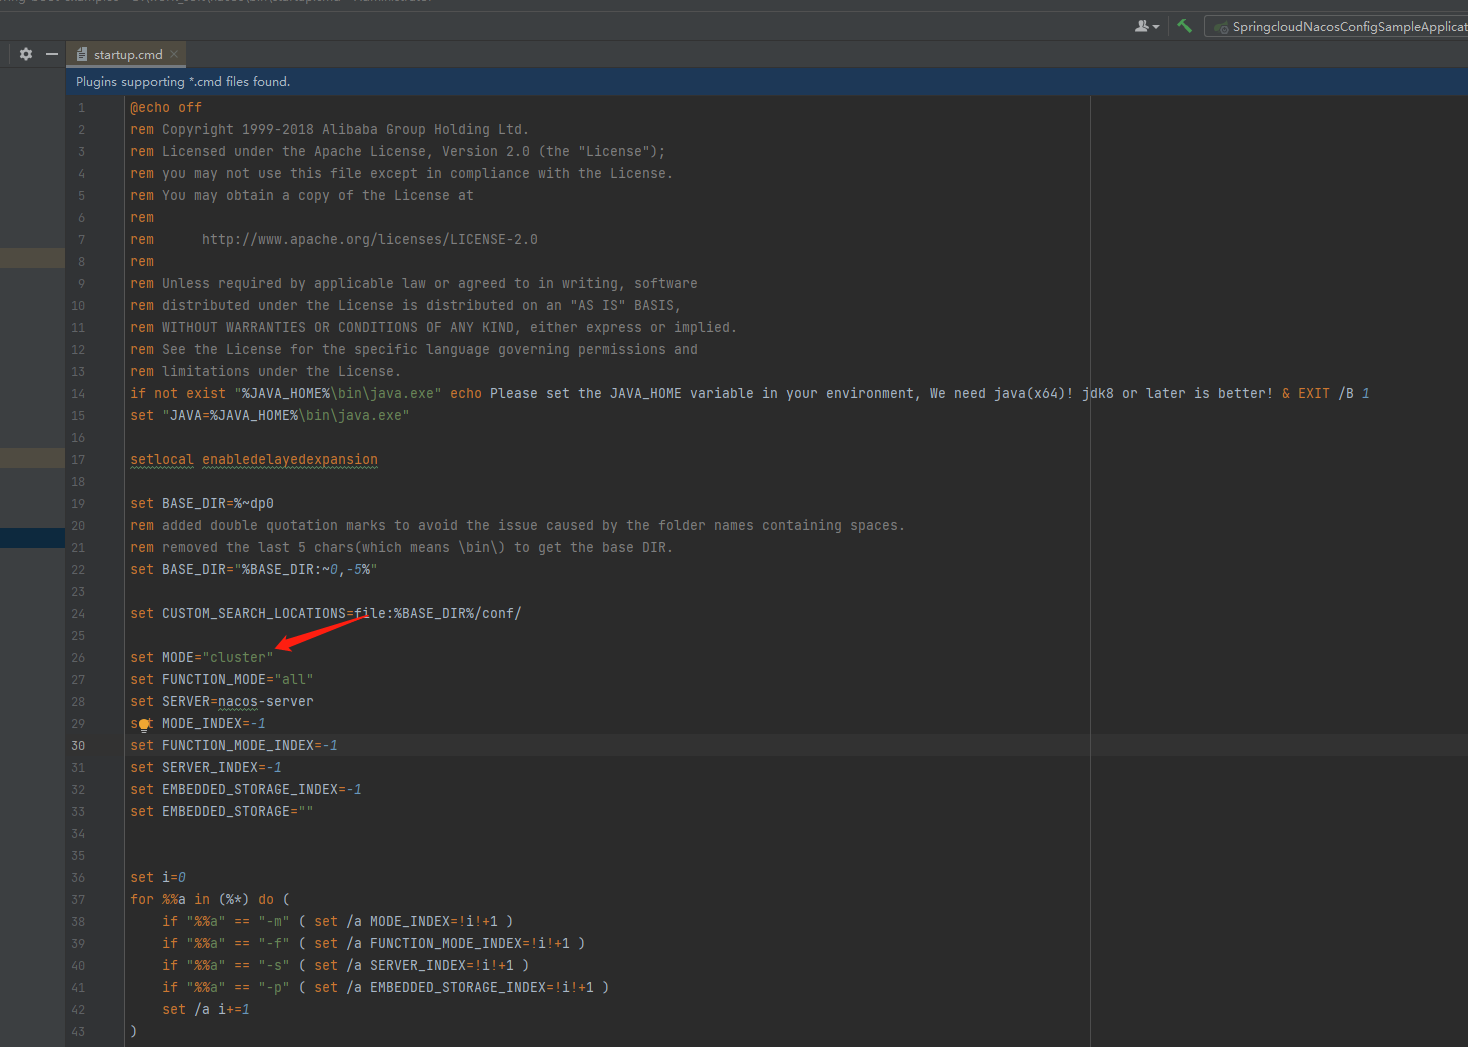Viewport: 1468px width, 1047px height.
Task: Click the line checking the "-p" argument
Action: click(385, 988)
